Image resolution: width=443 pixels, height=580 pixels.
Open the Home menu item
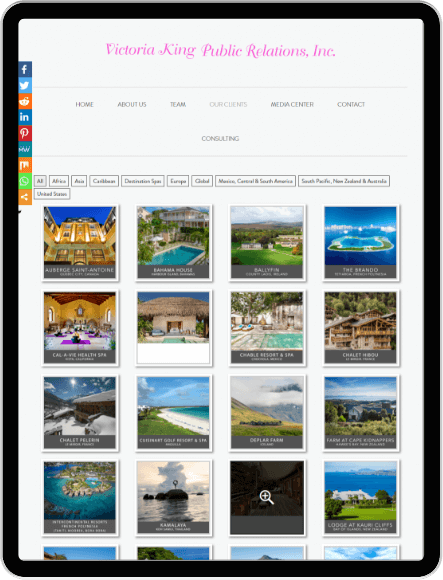pyautogui.click(x=84, y=105)
